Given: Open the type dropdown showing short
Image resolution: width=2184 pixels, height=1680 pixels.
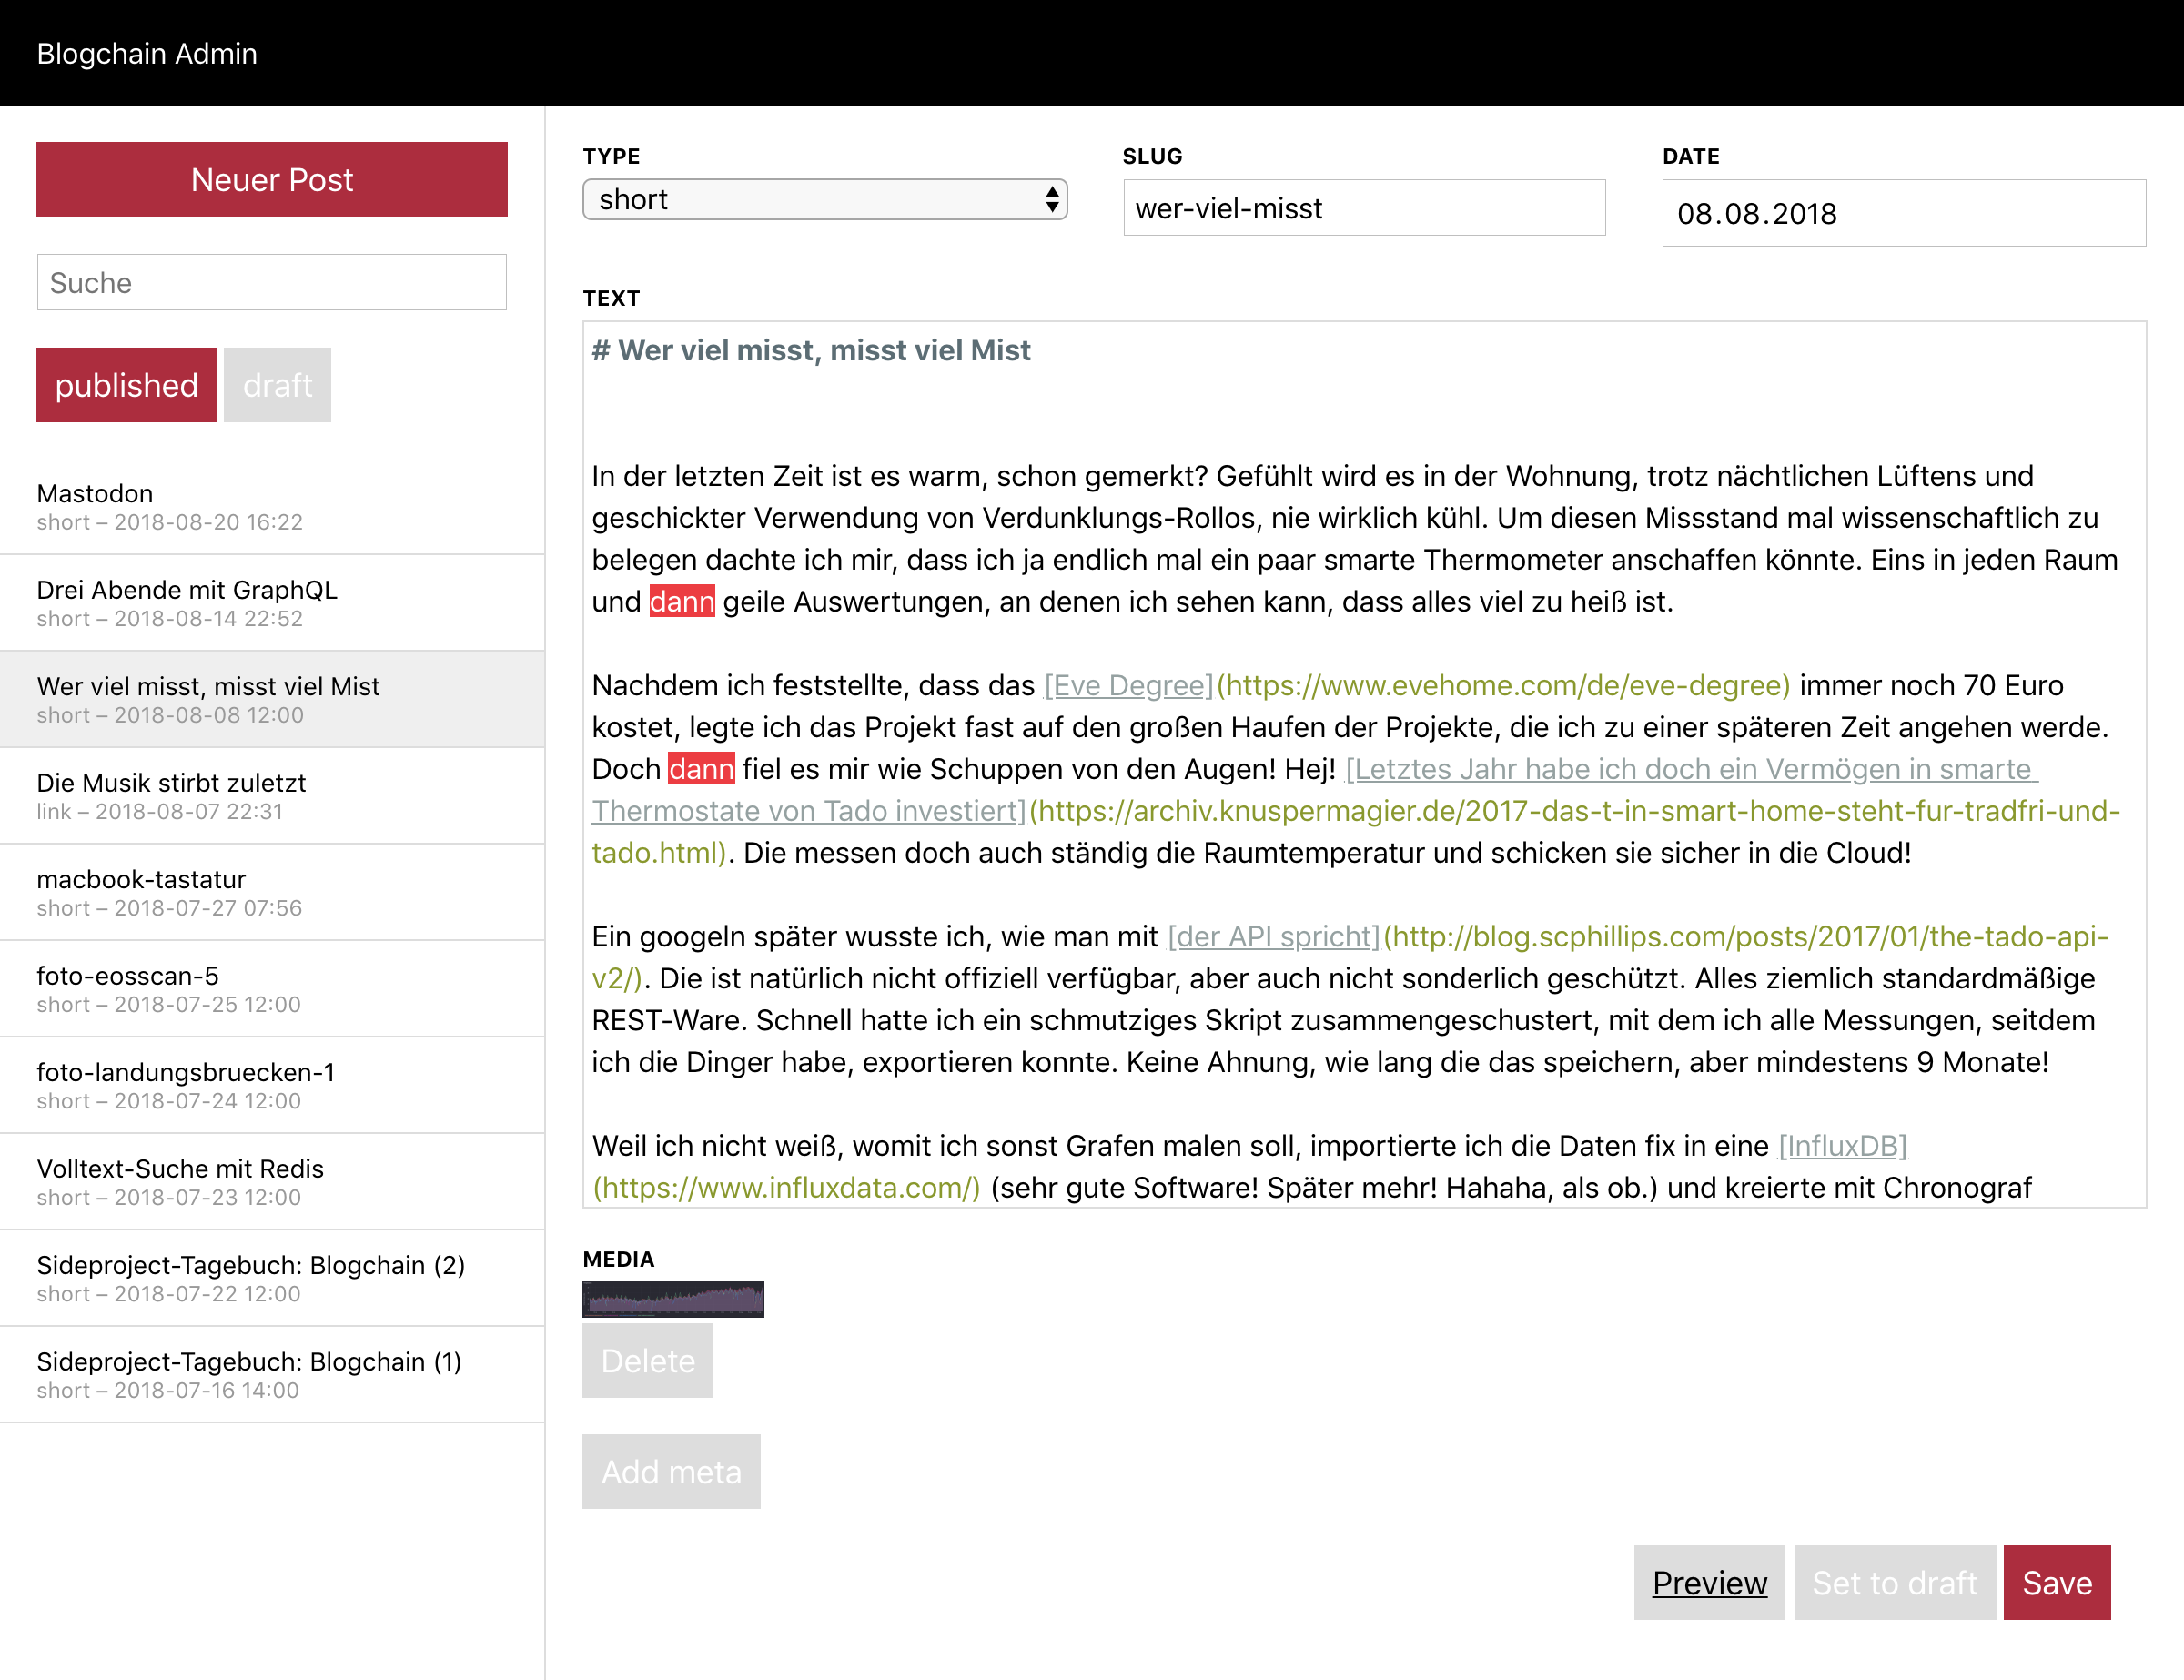Looking at the screenshot, I should coord(824,200).
